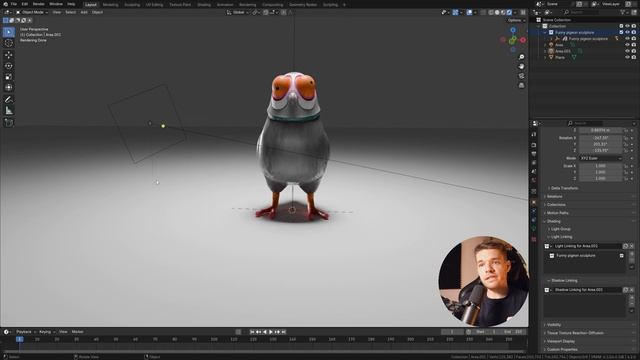Select the Rotate tool
This screenshot has width=640, height=360.
[9, 66]
